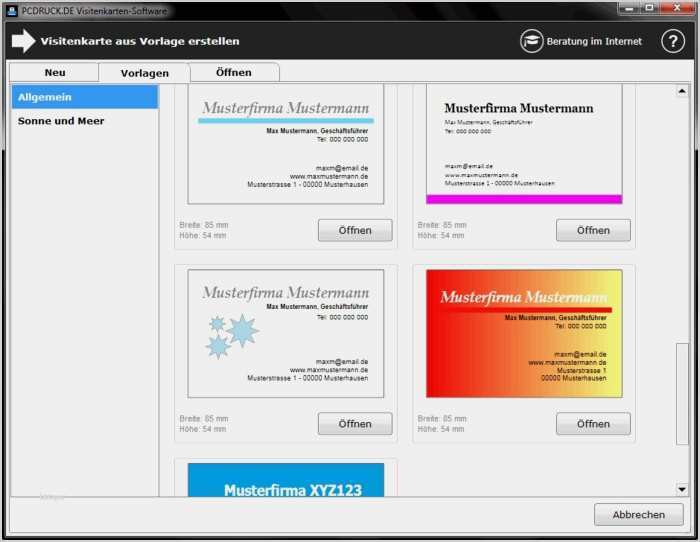The image size is (700, 542).
Task: Click the graduation cap consultation icon
Action: coord(532,41)
